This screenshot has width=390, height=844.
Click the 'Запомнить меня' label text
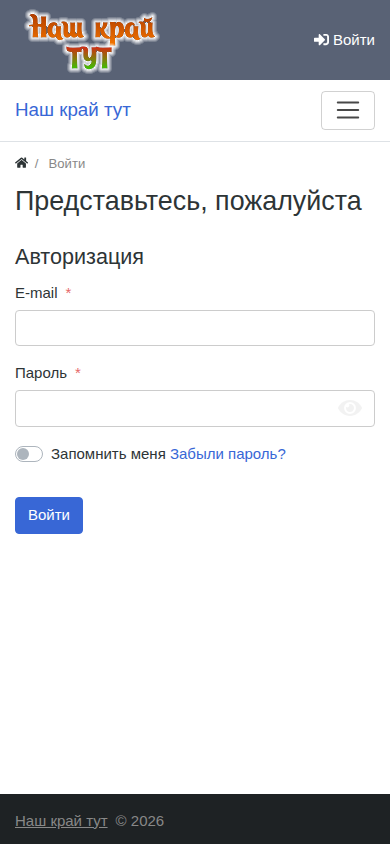coord(108,454)
